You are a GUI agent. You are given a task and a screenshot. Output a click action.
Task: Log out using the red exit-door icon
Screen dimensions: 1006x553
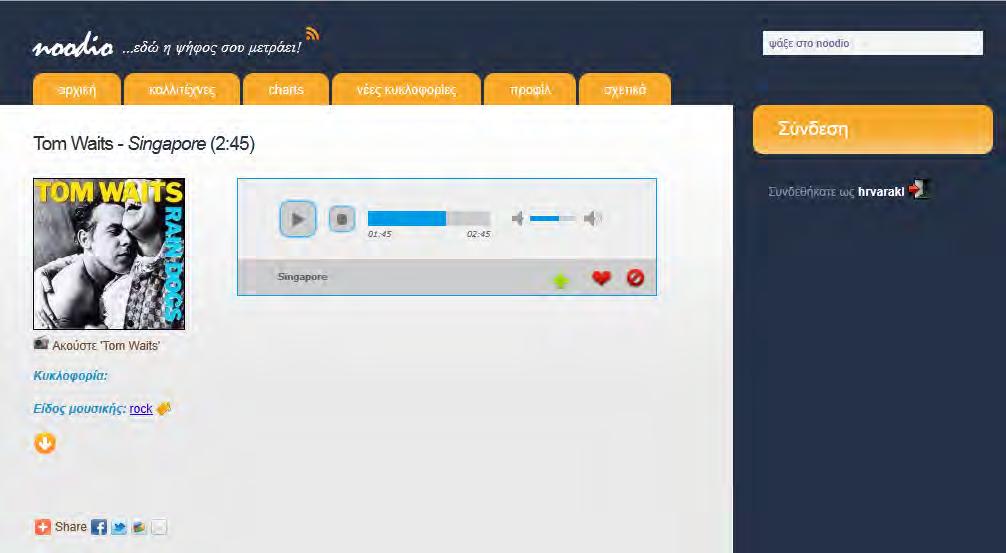(x=919, y=189)
